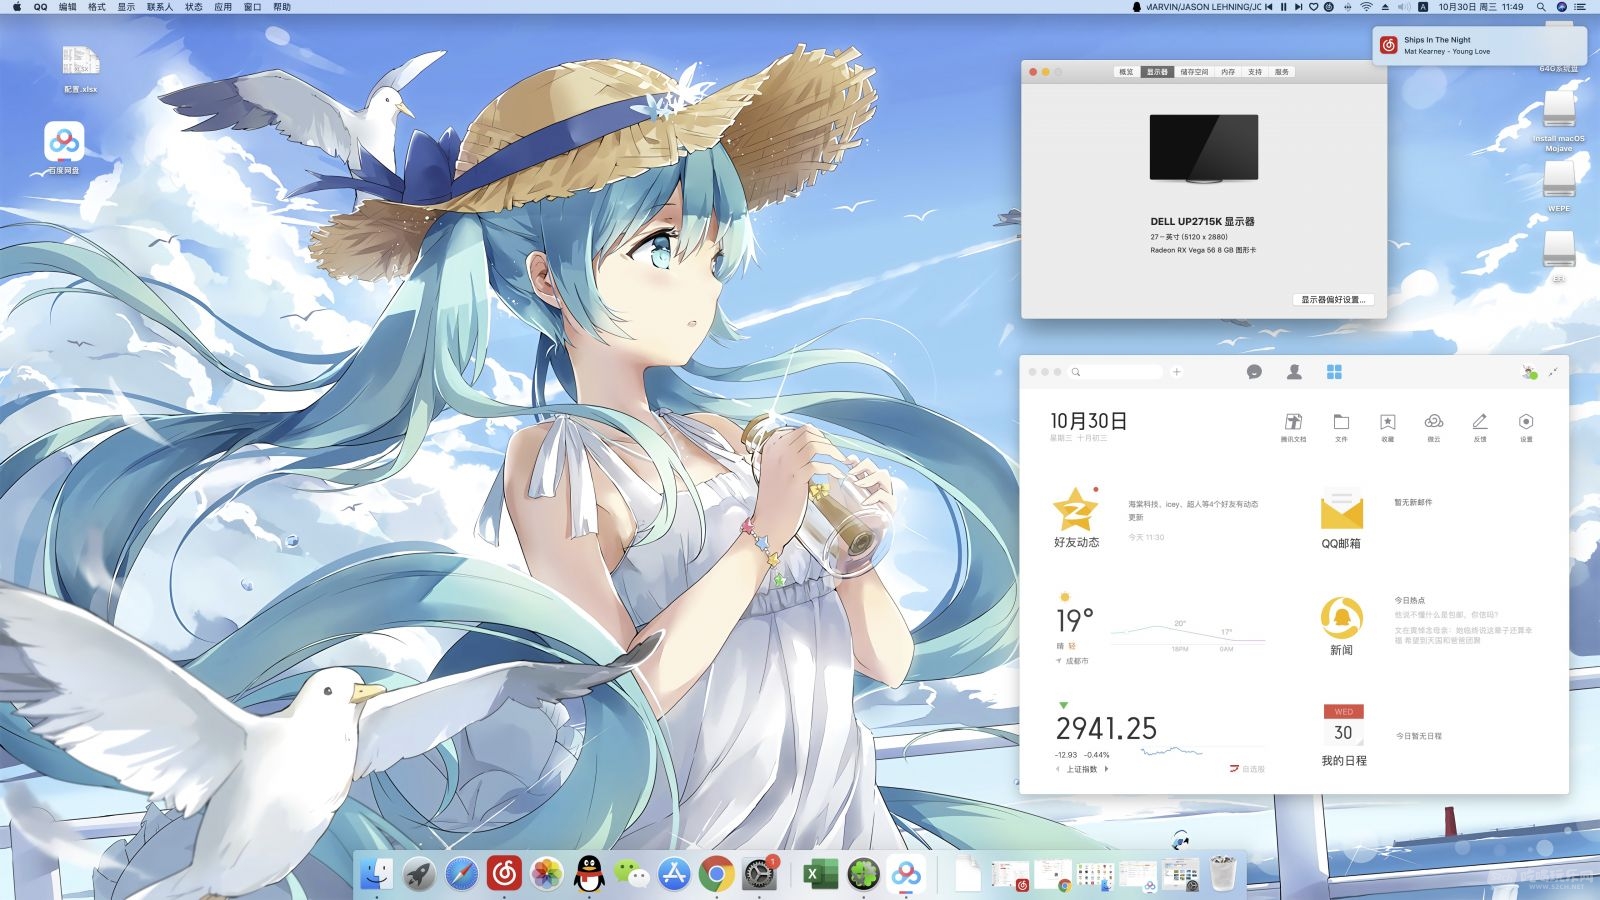This screenshot has height=900, width=1600.
Task: Open Ships In The Night notification
Action: (1479, 46)
